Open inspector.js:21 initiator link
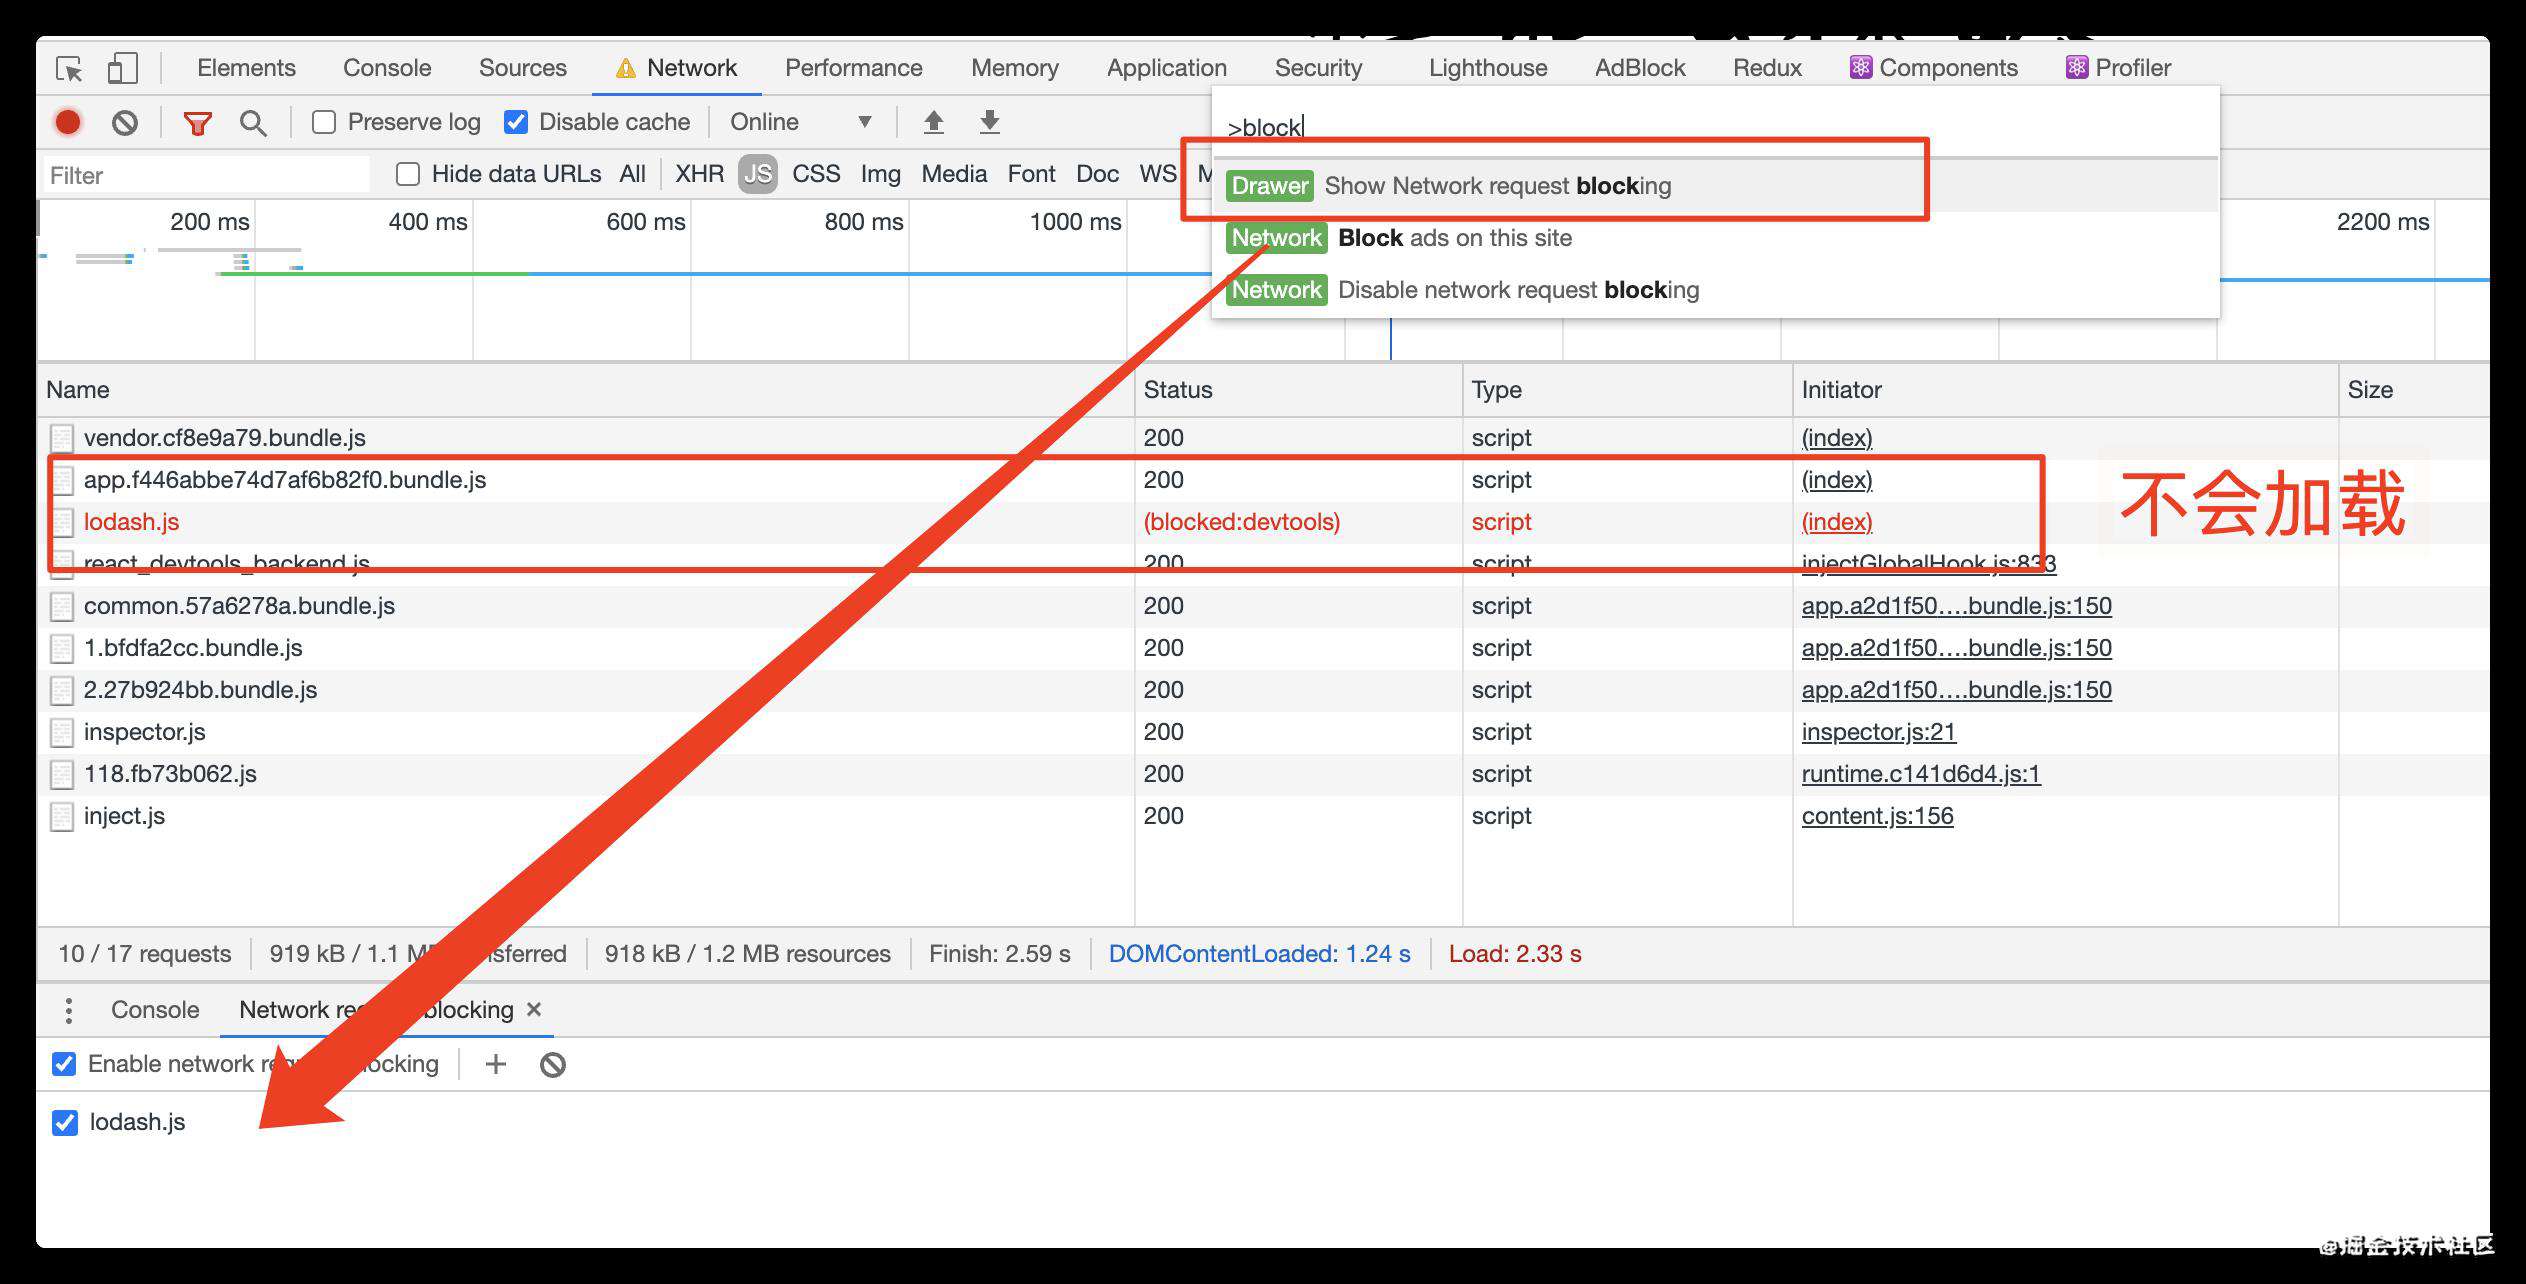Image resolution: width=2526 pixels, height=1284 pixels. [1878, 732]
